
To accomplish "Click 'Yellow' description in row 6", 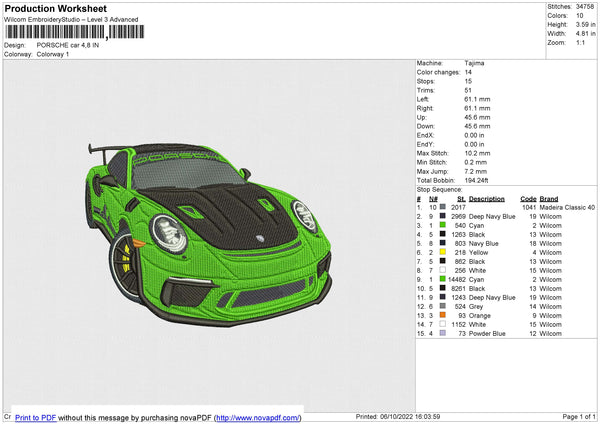I will click(478, 253).
